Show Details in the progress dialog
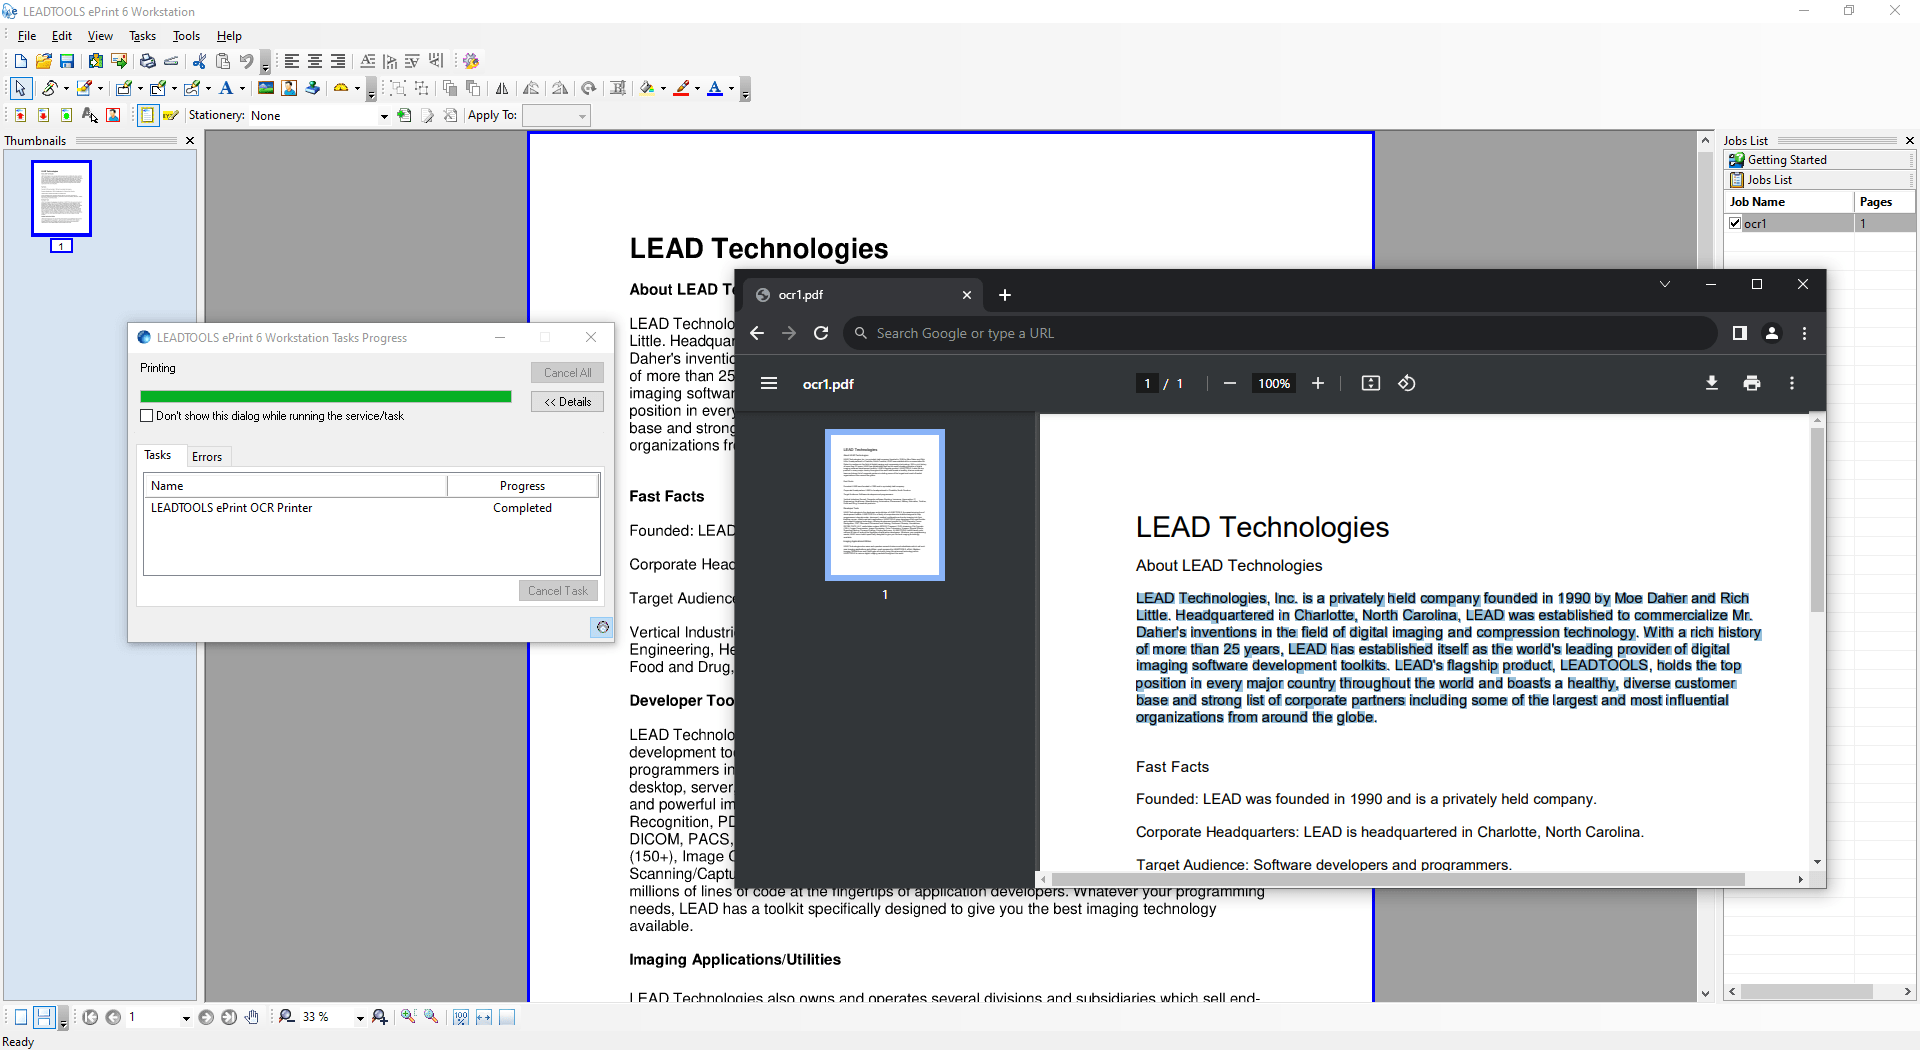Image resolution: width=1920 pixels, height=1050 pixels. (x=566, y=402)
